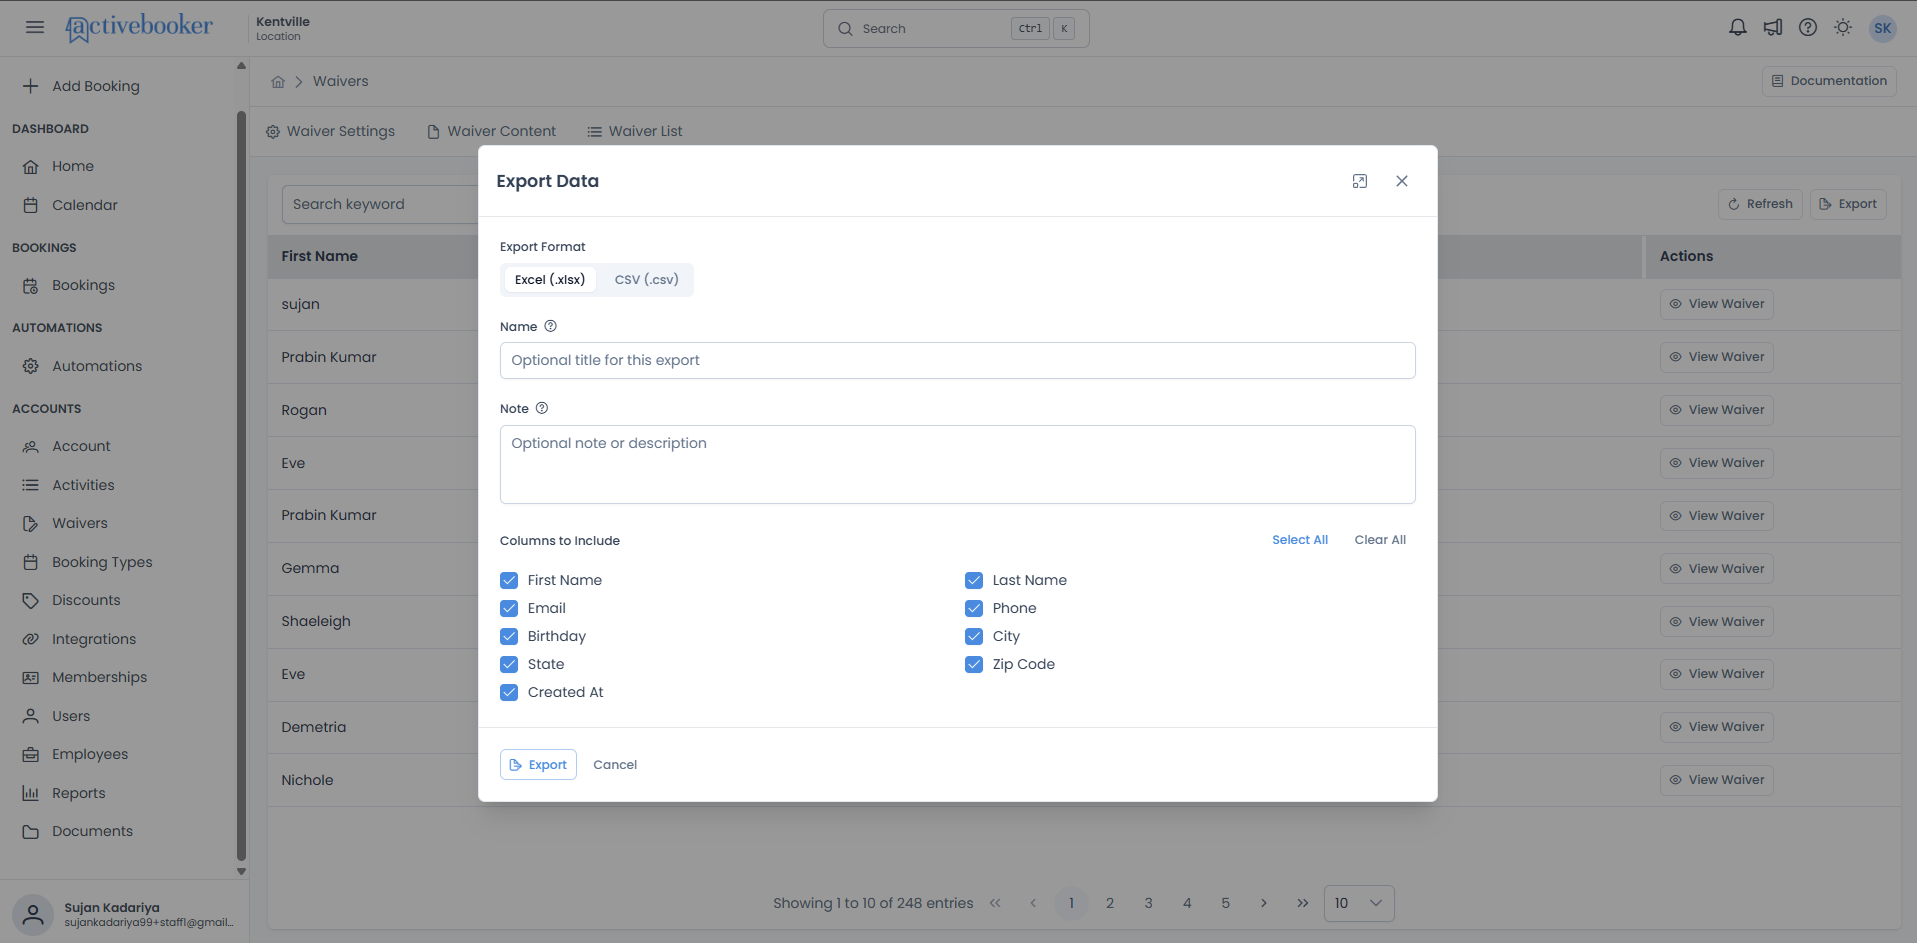
Task: Uncheck the Birthday column
Action: pyautogui.click(x=509, y=636)
